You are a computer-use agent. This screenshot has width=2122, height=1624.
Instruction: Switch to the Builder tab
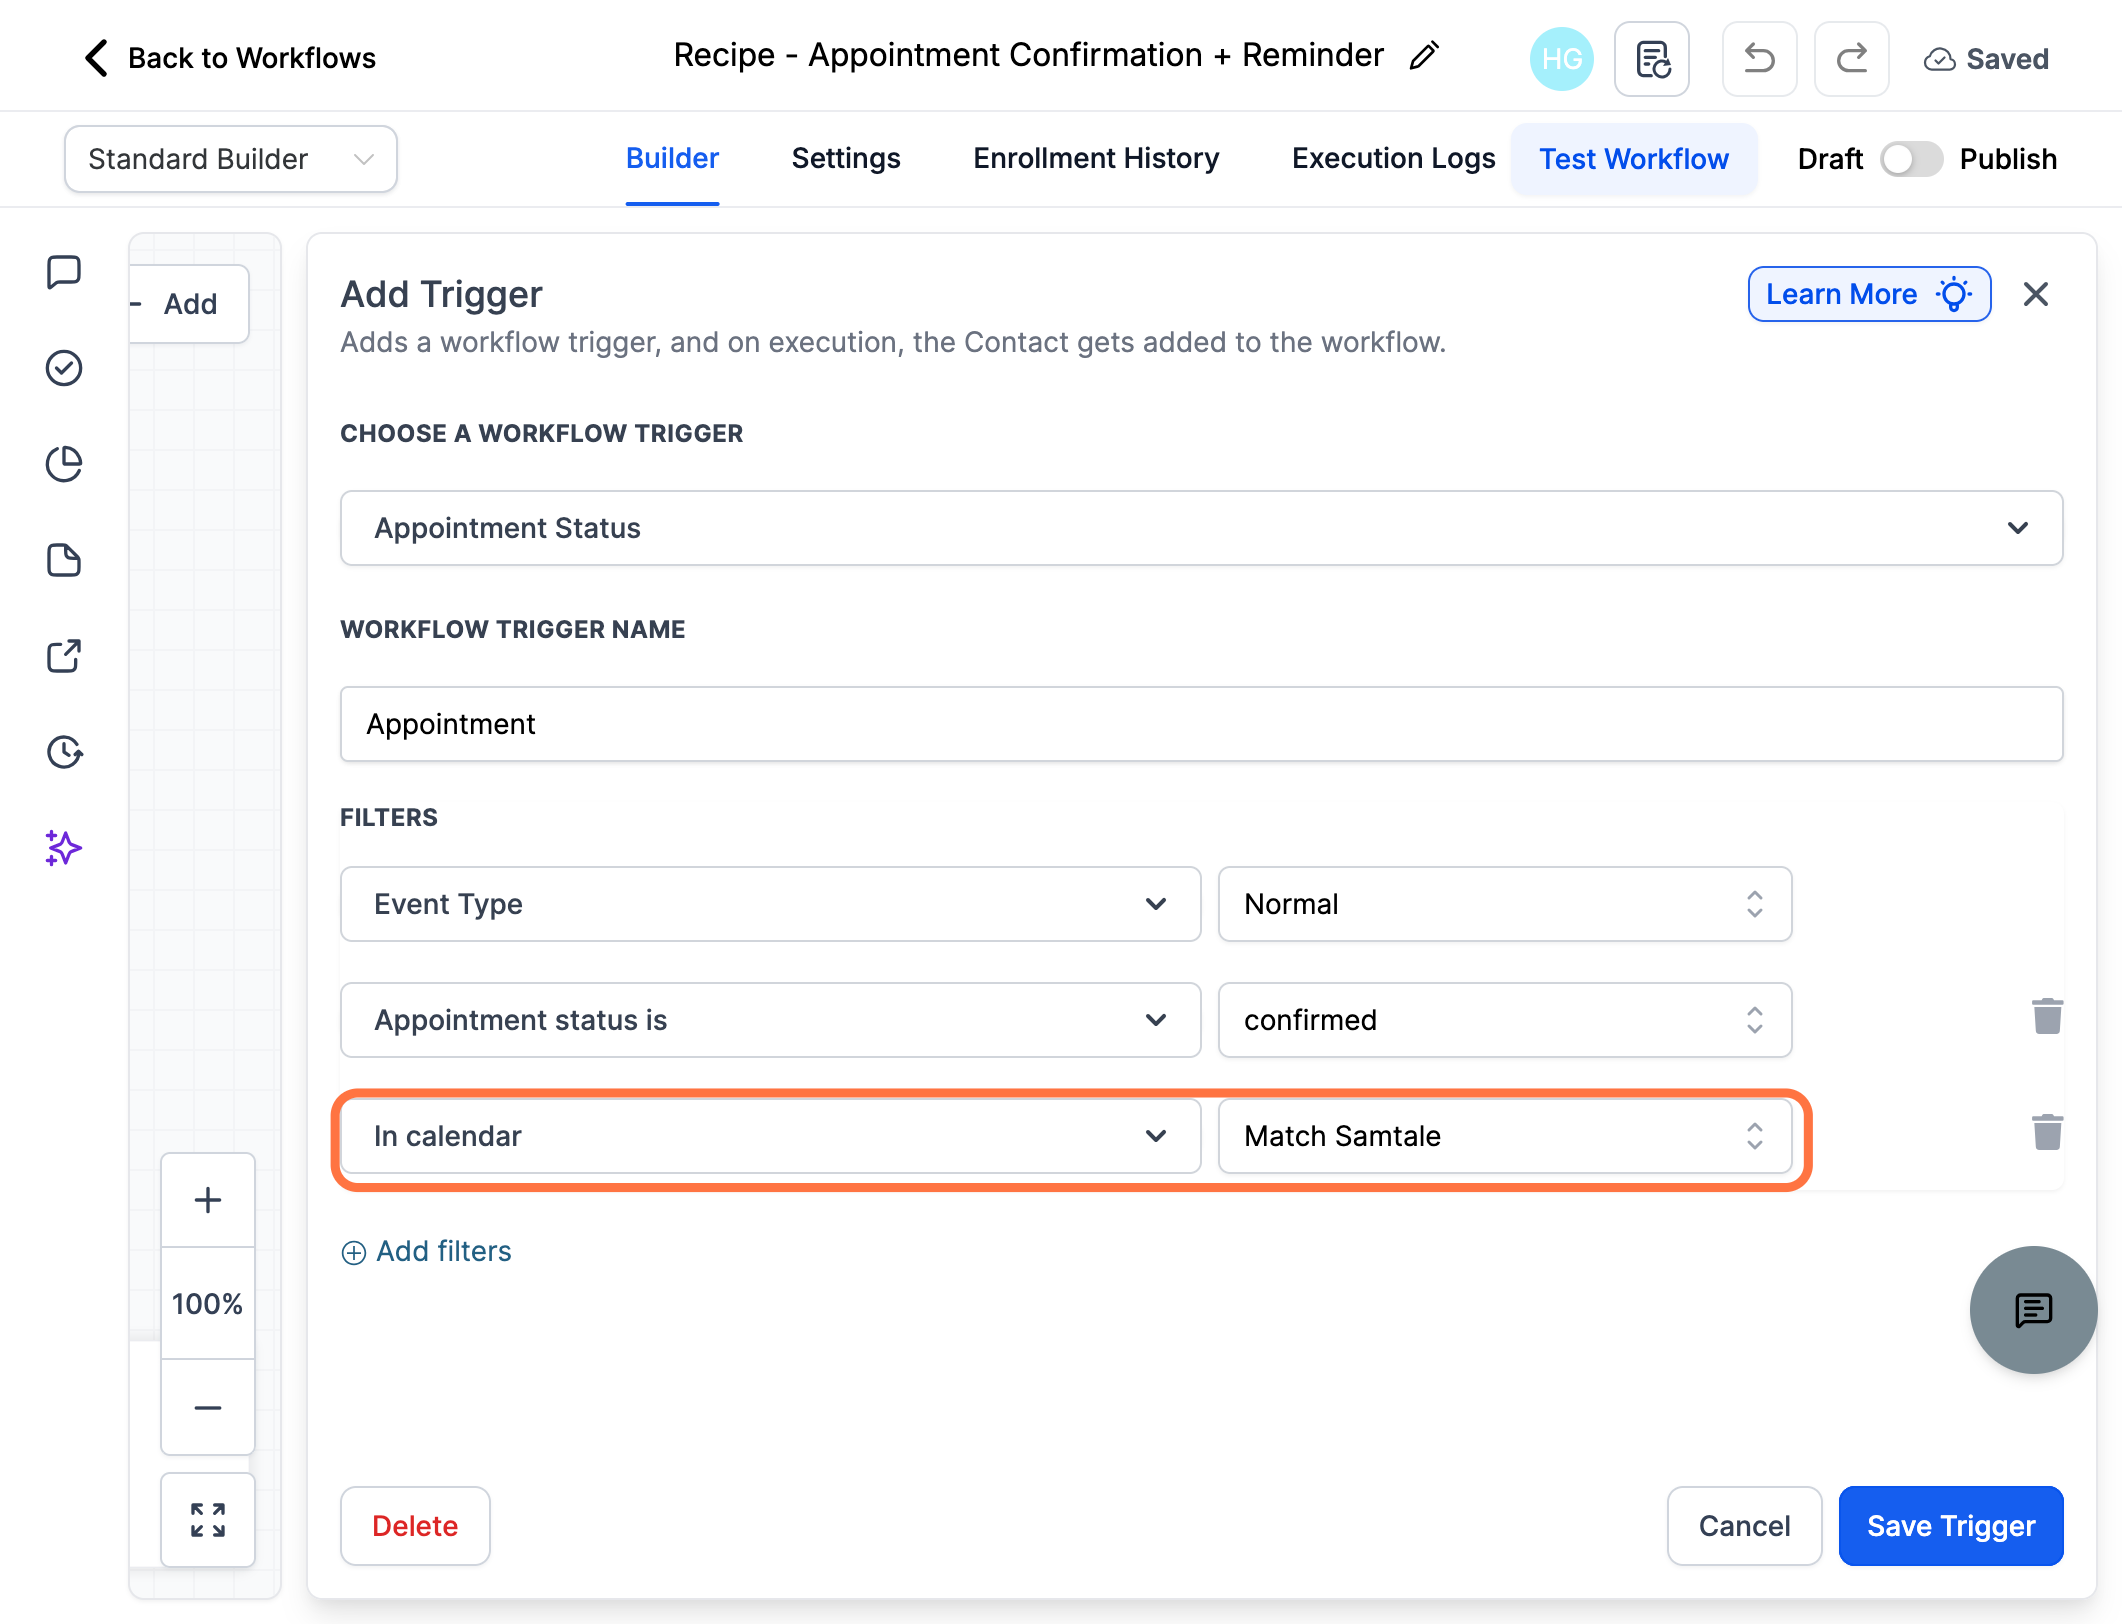click(x=672, y=159)
